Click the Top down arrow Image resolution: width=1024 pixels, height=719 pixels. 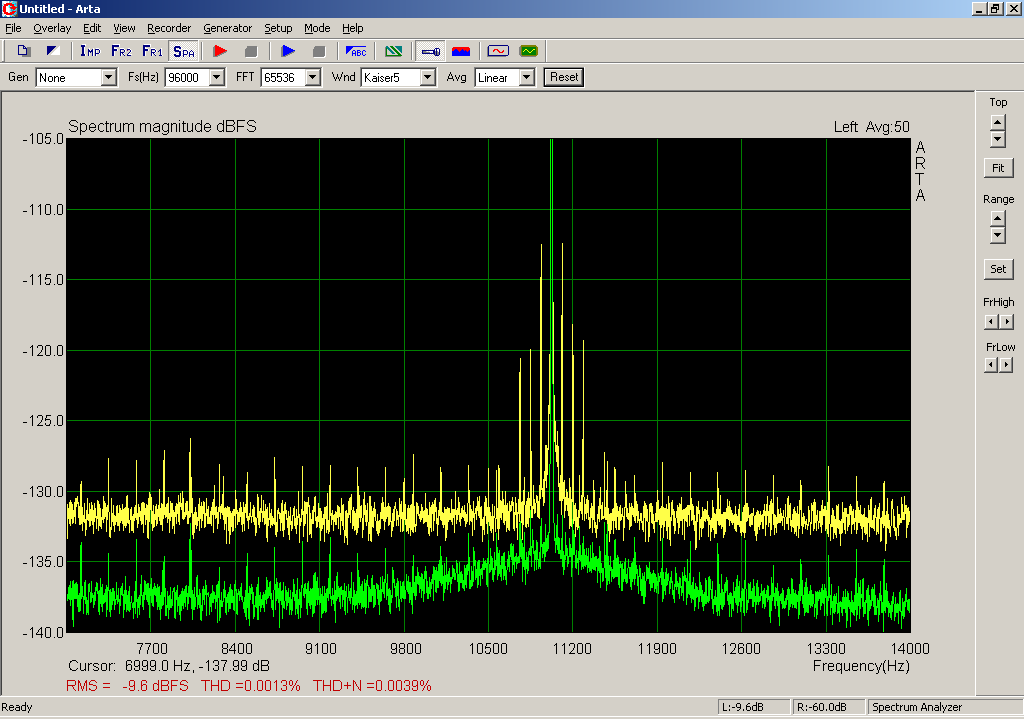pyautogui.click(x=997, y=139)
